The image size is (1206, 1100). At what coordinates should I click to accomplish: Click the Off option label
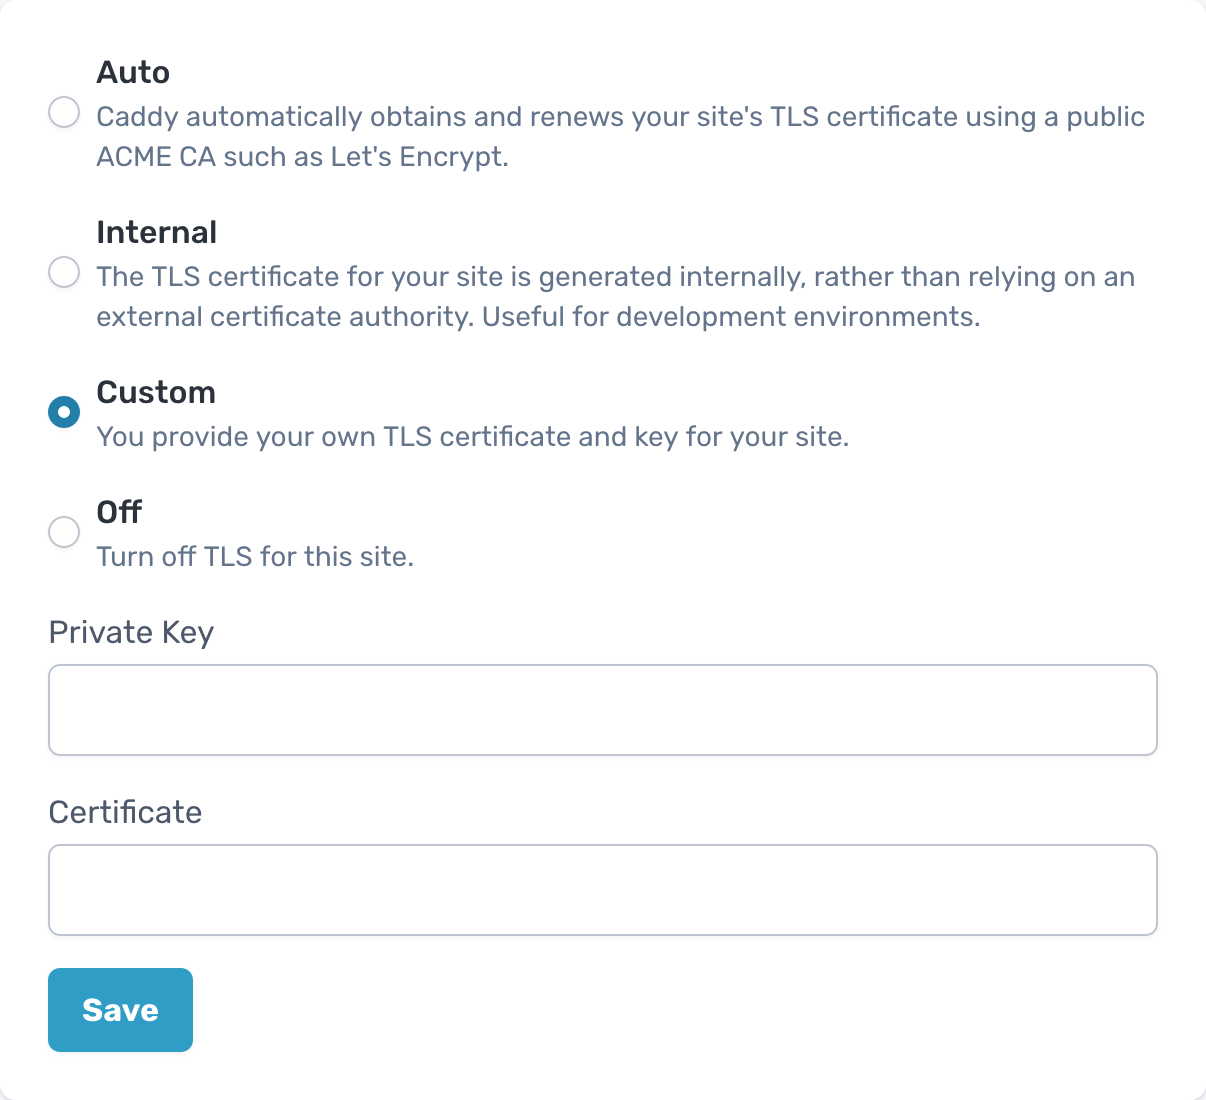(119, 512)
